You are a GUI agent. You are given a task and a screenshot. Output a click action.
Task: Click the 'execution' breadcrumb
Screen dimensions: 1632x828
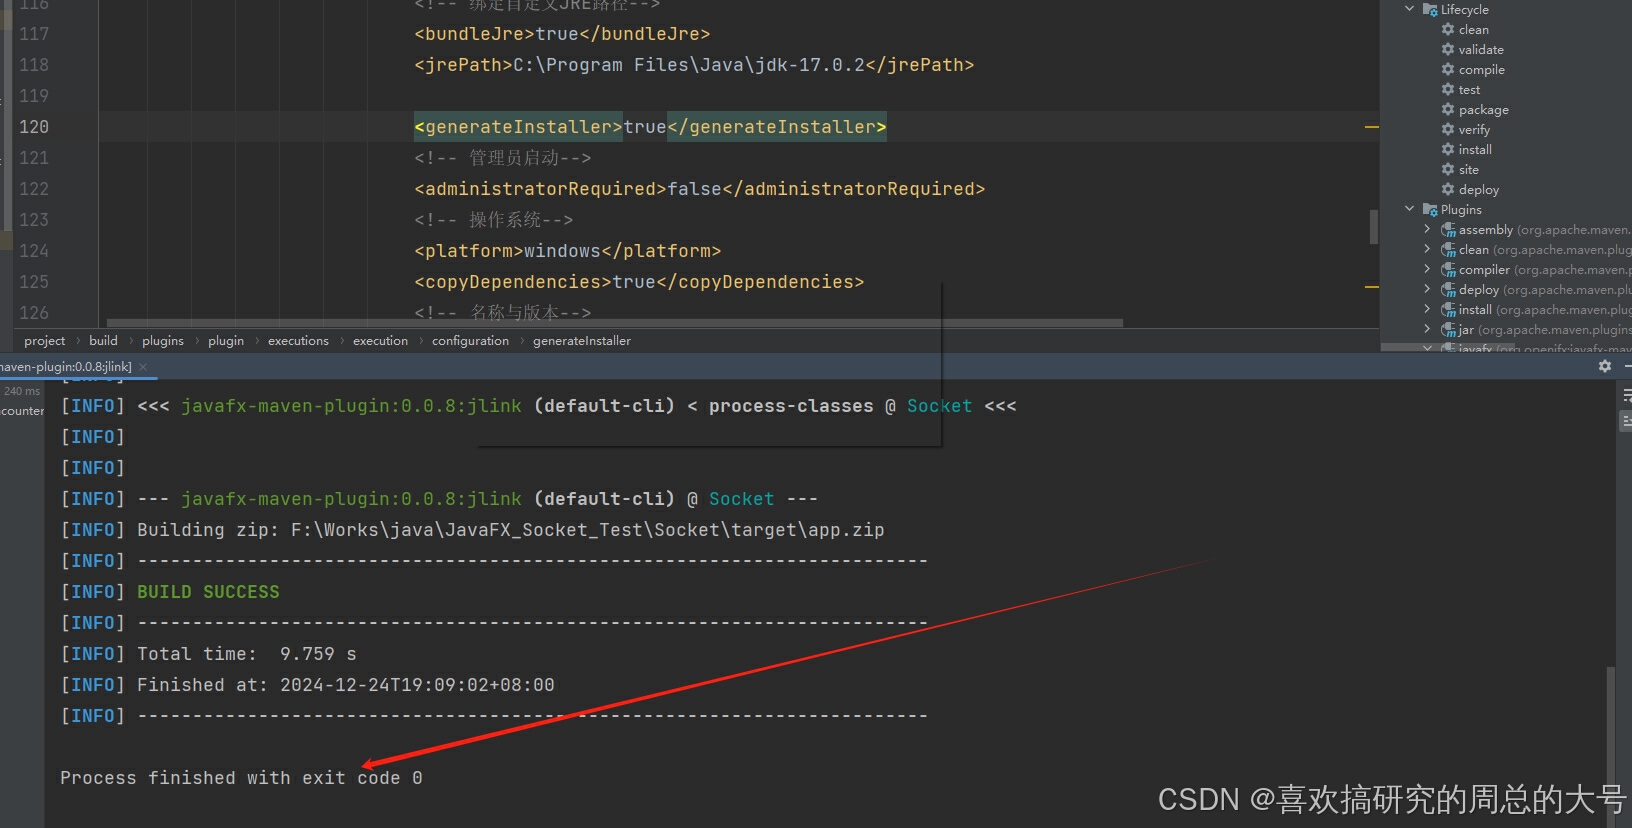380,341
